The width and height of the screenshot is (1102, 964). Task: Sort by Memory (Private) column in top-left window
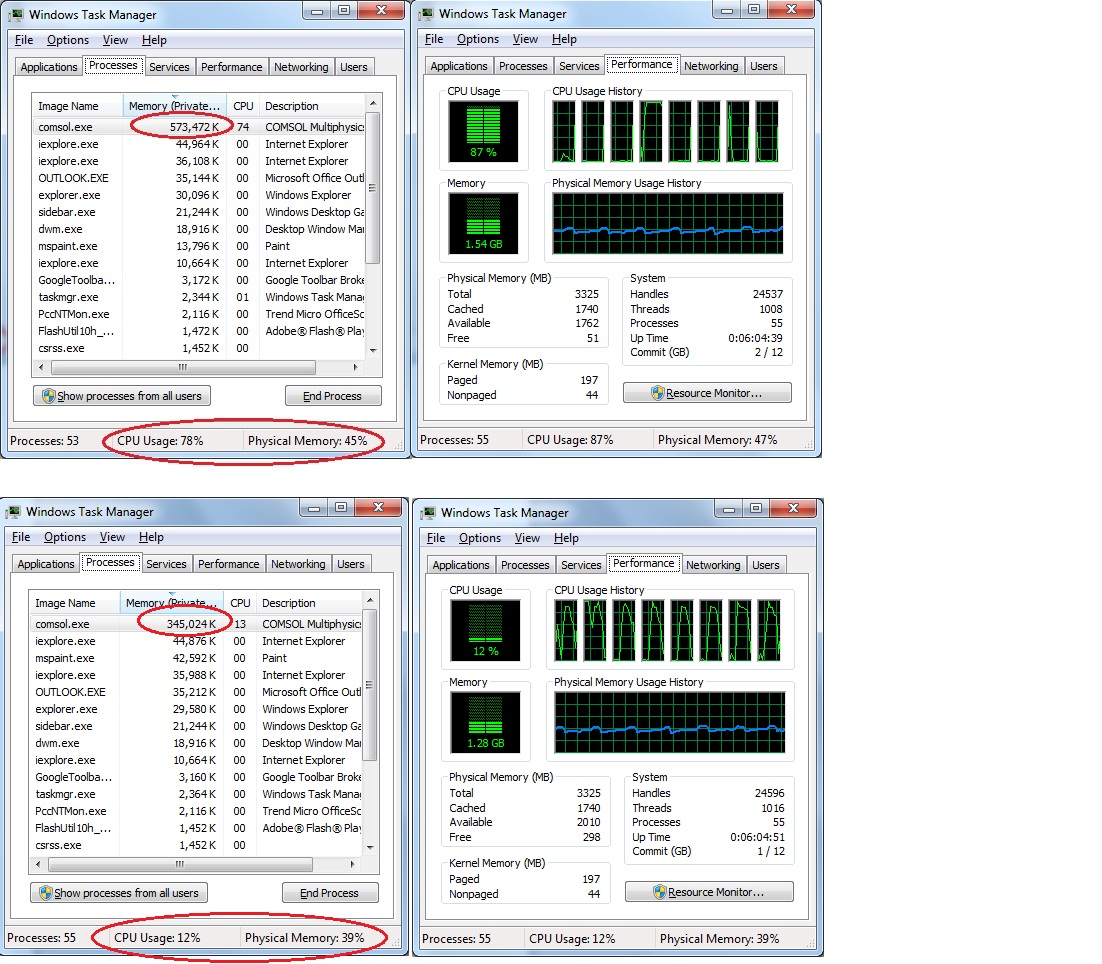[x=174, y=106]
